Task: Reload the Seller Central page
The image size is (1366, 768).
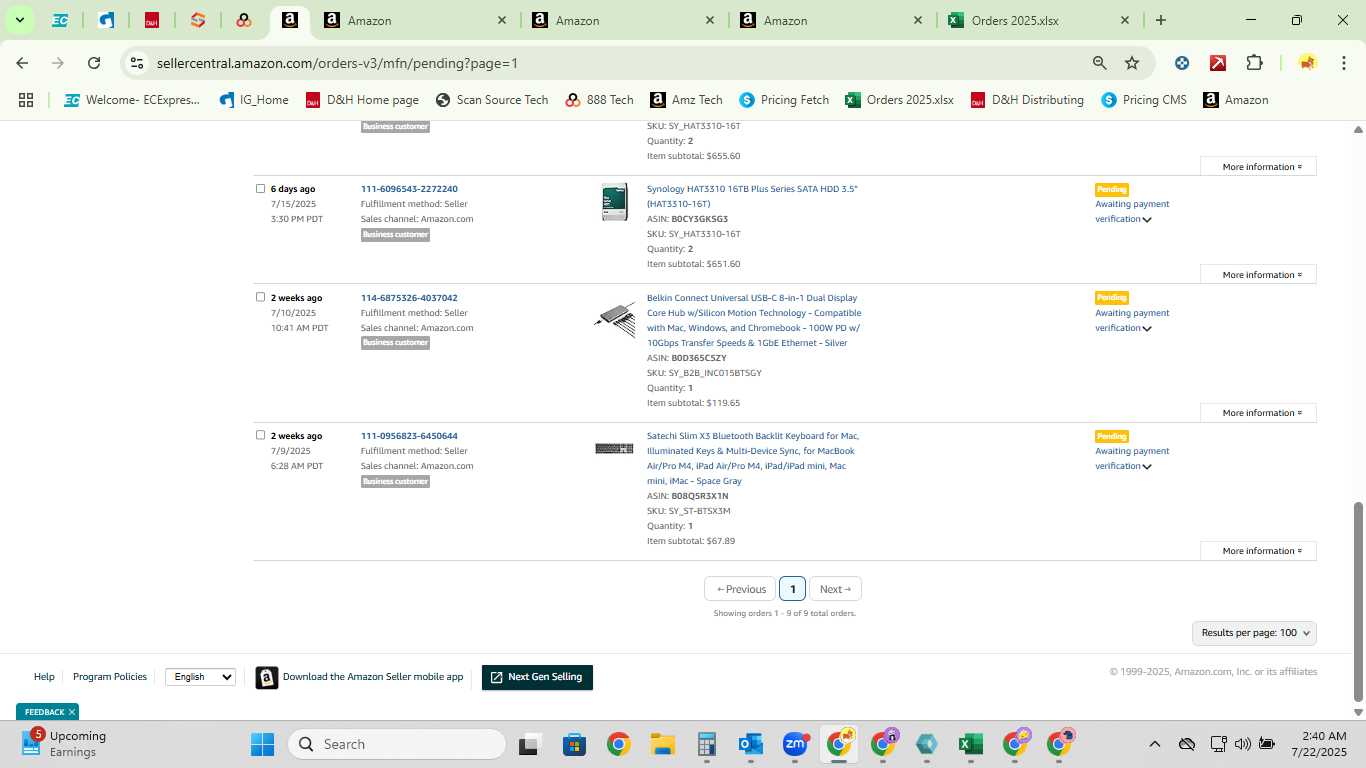Action: 94,63
